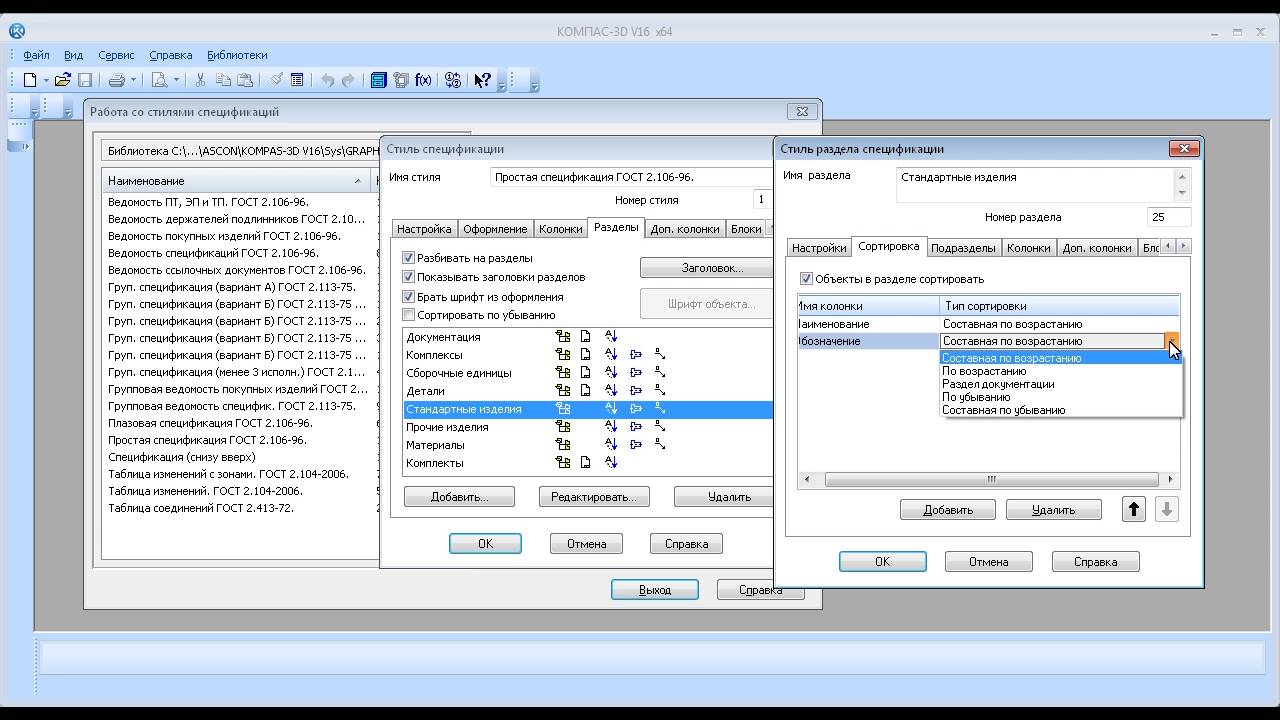Screen dimensions: 1280x720
Task: Switch to Настройки tab in section dialog
Action: pos(819,248)
